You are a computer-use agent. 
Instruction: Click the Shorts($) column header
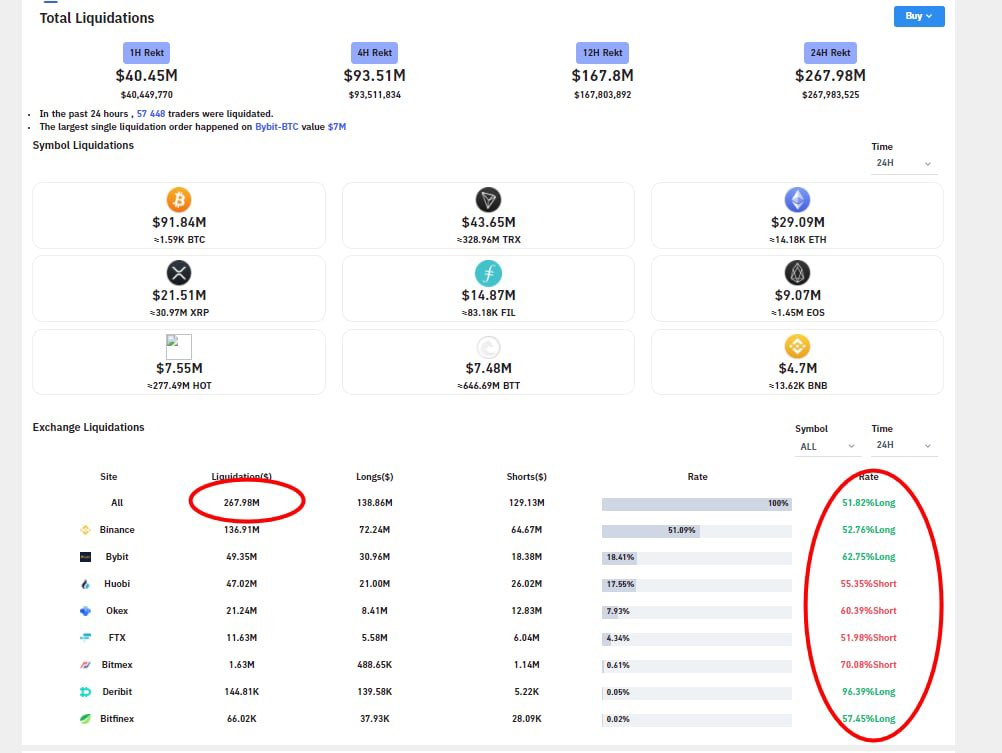527,477
